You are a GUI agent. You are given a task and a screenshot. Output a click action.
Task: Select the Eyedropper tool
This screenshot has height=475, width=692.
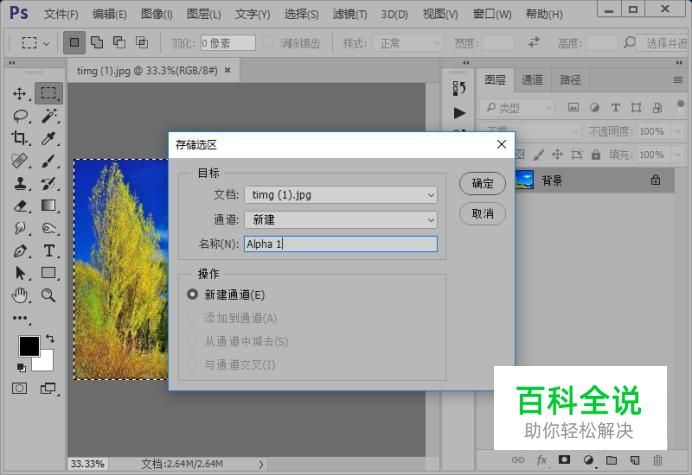click(49, 139)
